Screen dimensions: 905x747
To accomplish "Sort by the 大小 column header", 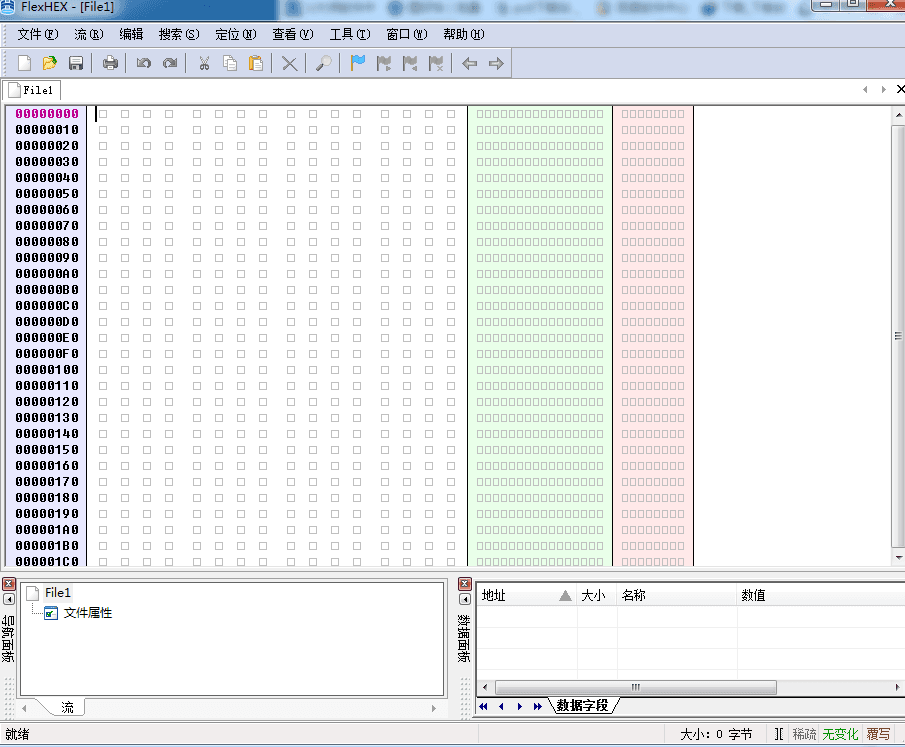I will [x=597, y=595].
